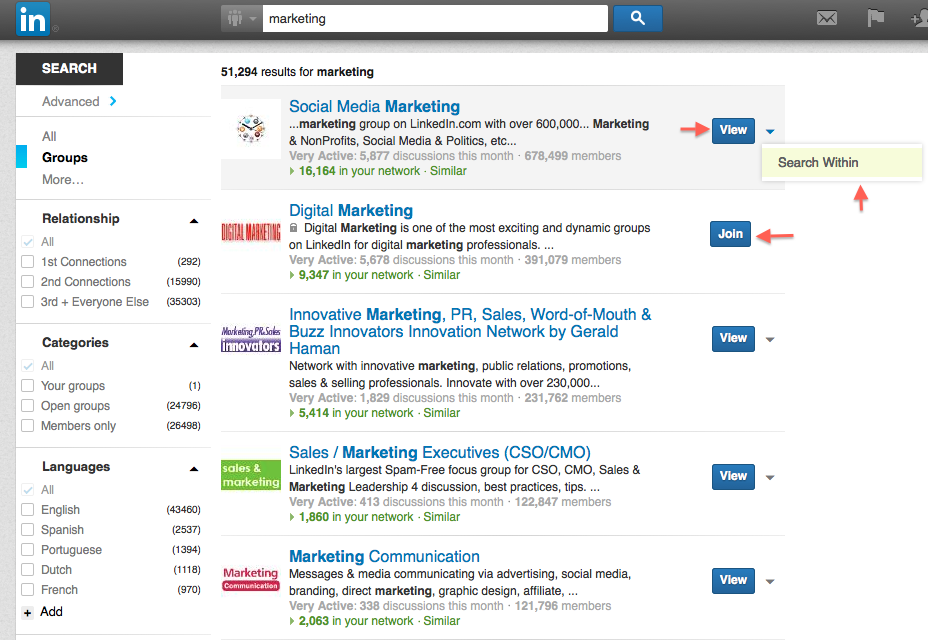
Task: Open dropdown arrow beside Sales / Marketing Executives View
Action: click(x=769, y=477)
